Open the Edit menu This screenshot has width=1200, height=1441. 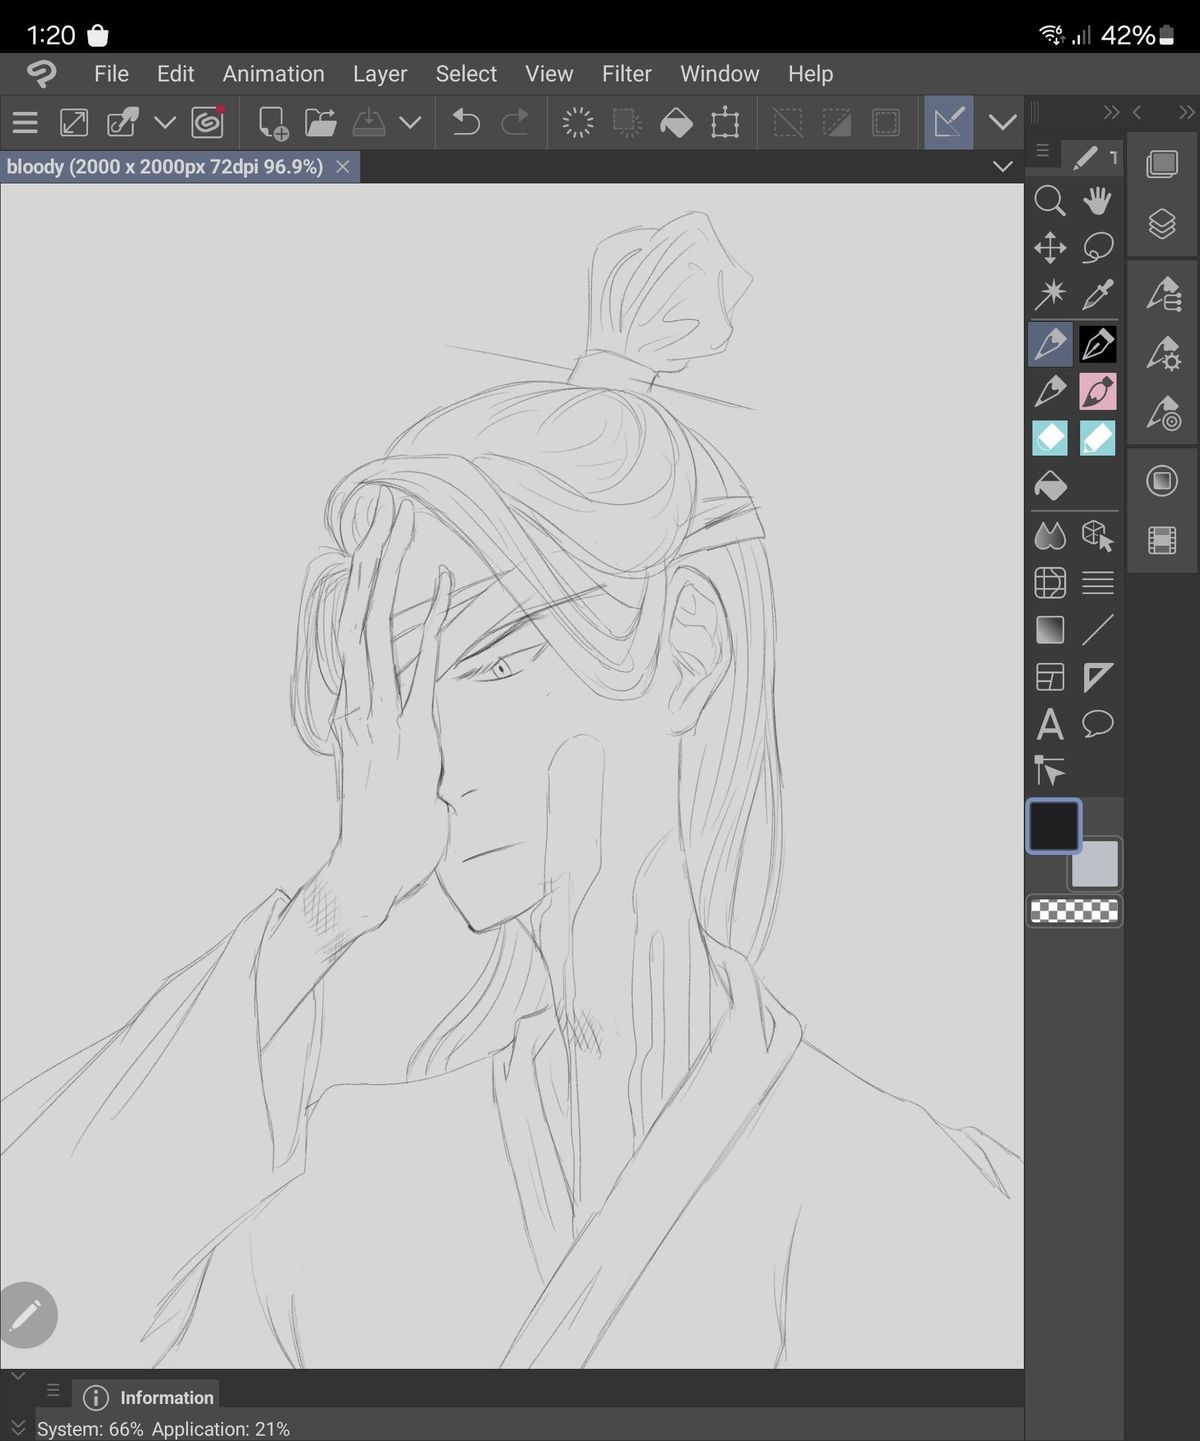(x=175, y=74)
